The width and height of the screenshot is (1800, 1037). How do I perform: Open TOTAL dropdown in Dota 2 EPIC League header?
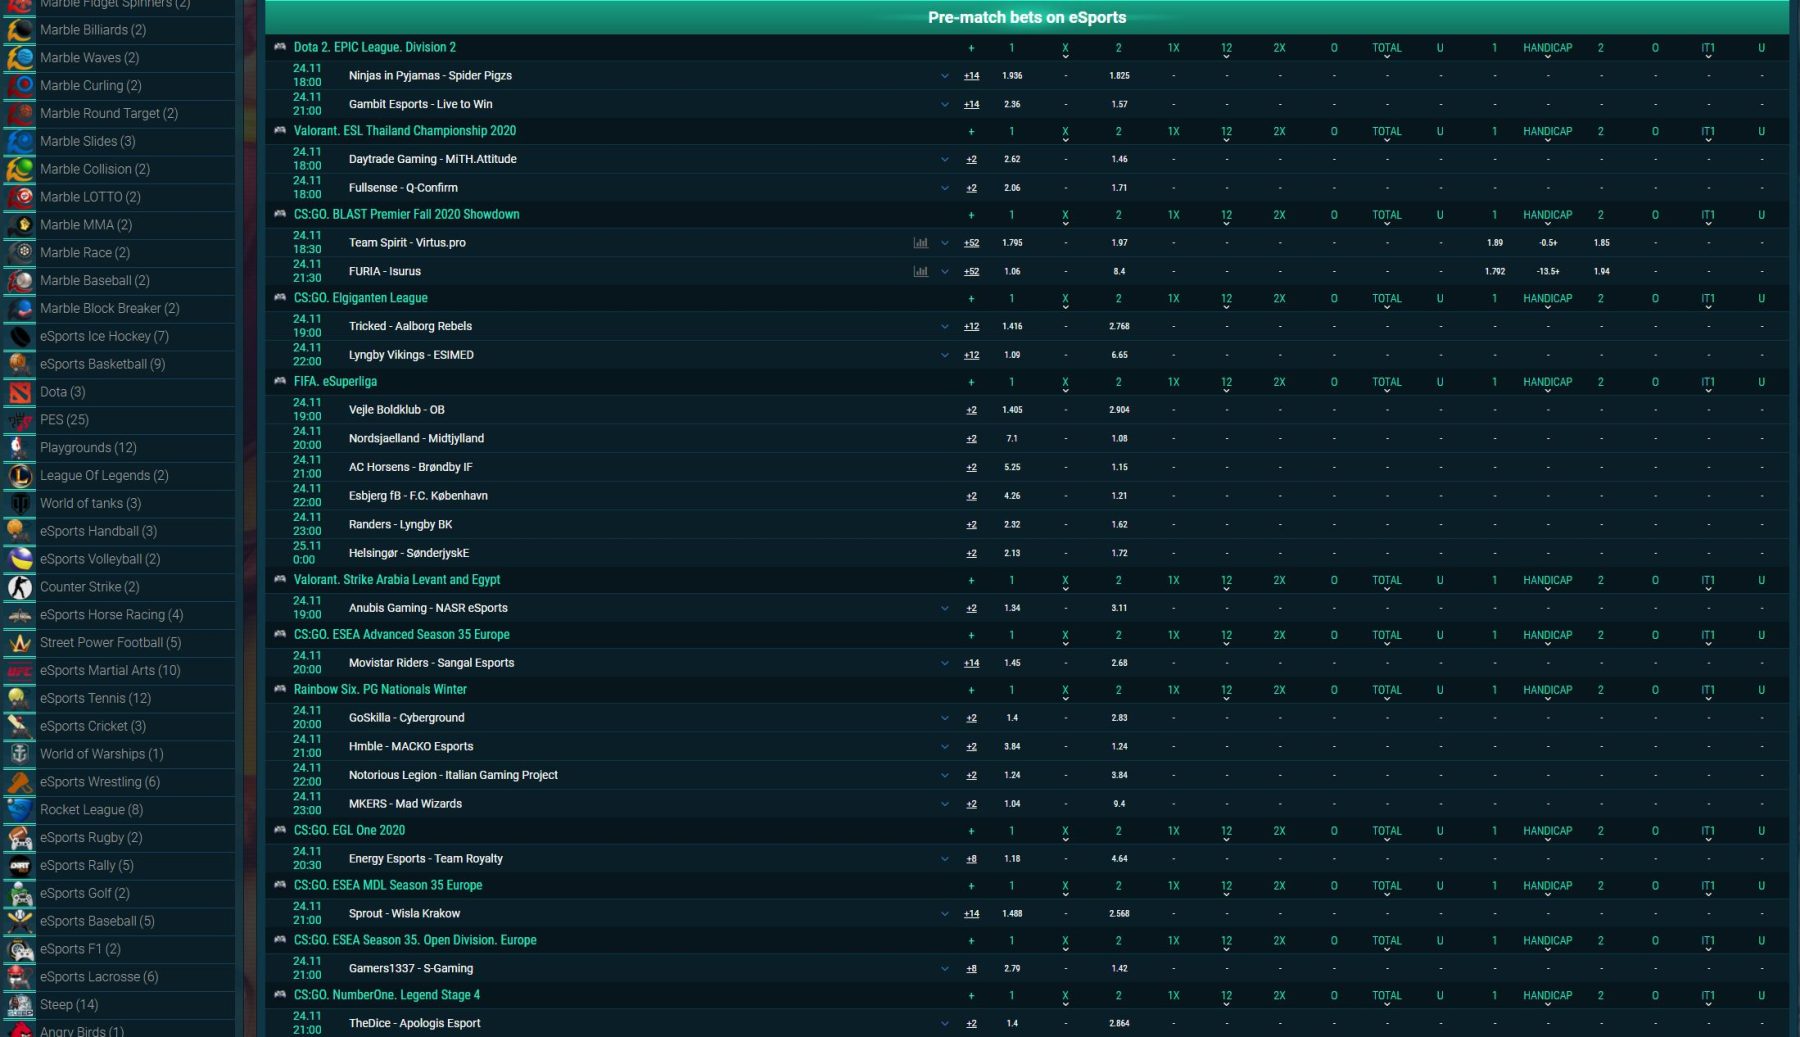coord(1386,50)
